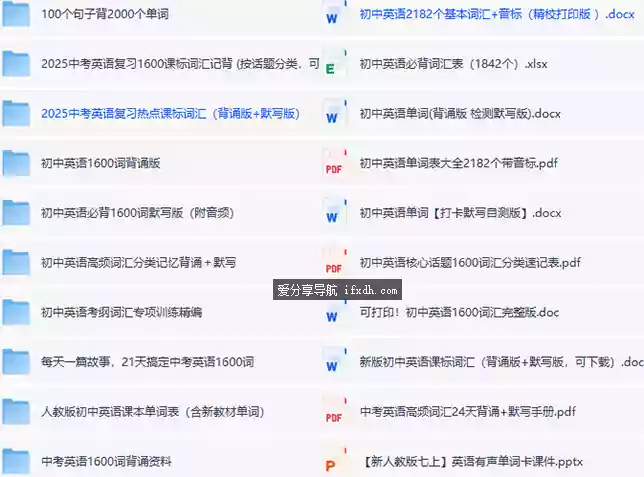Select the 初中英语必背1600词默写版（附音频）folder name

pos(136,212)
